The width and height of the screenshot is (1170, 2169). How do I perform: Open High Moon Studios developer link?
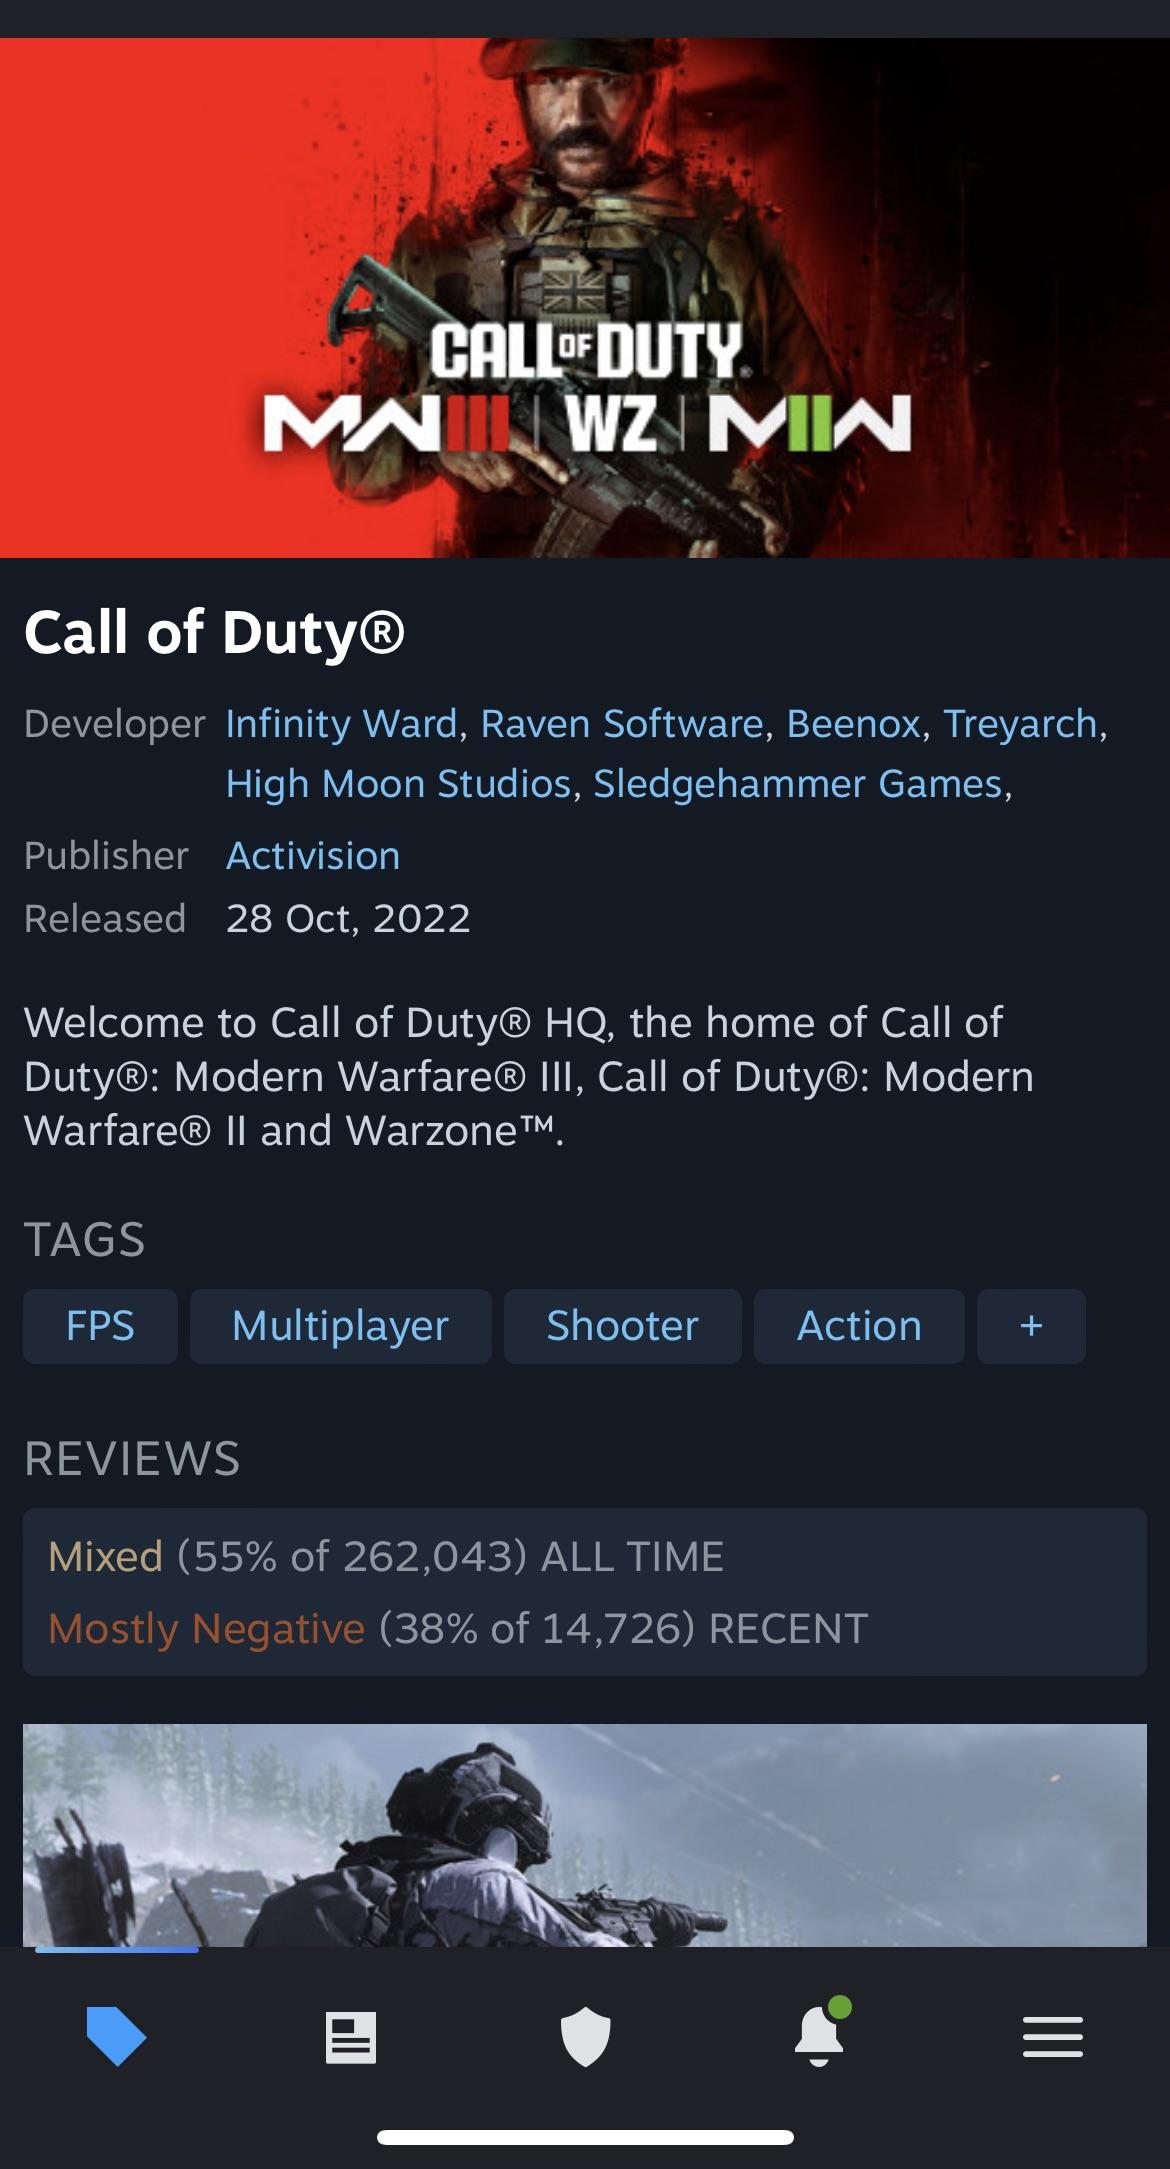[398, 784]
